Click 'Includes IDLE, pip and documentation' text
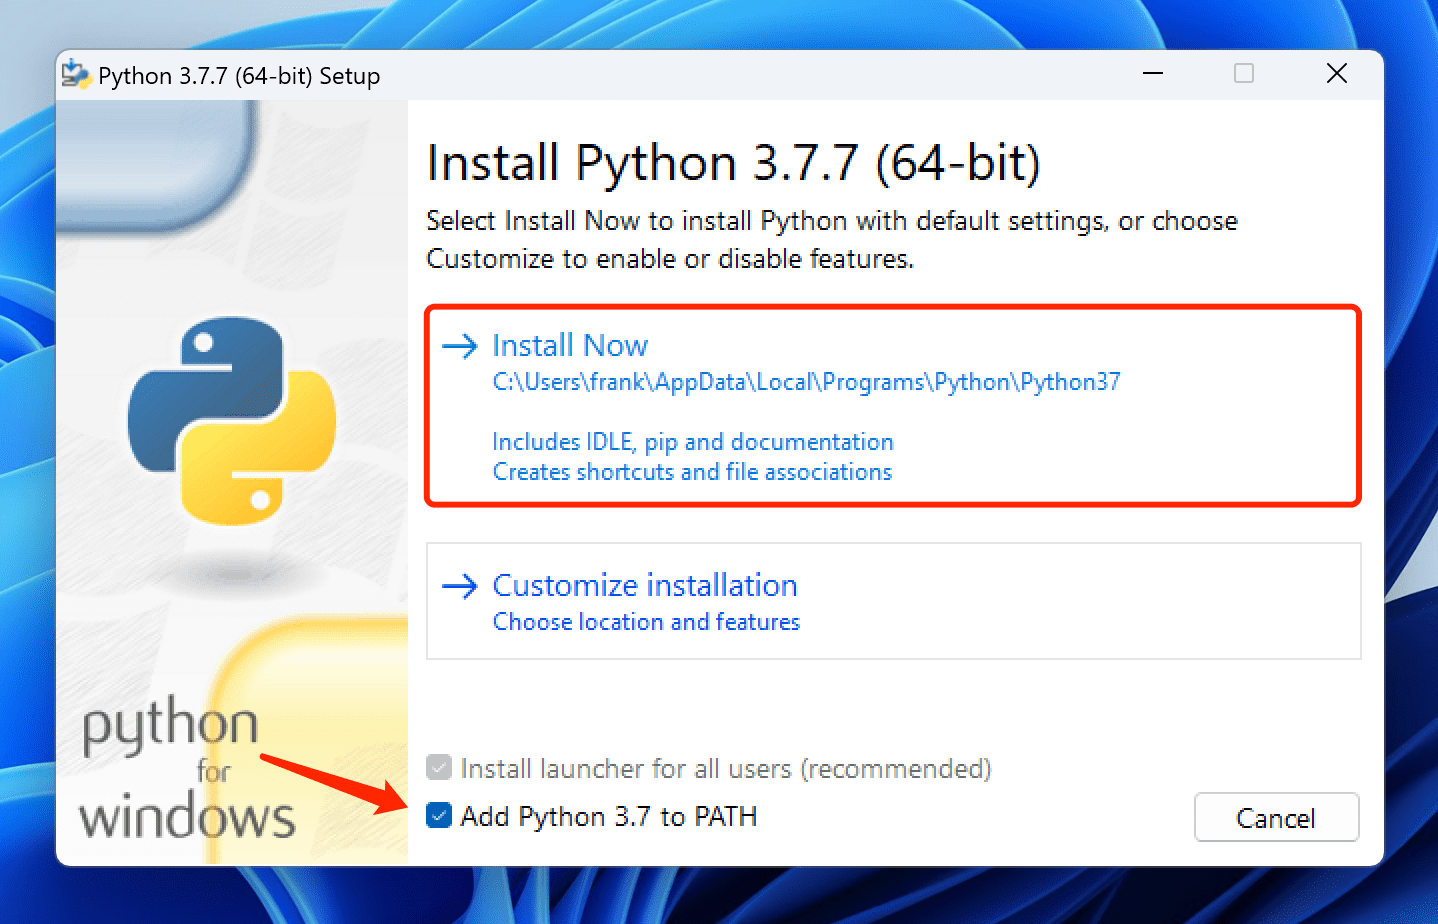 point(692,442)
